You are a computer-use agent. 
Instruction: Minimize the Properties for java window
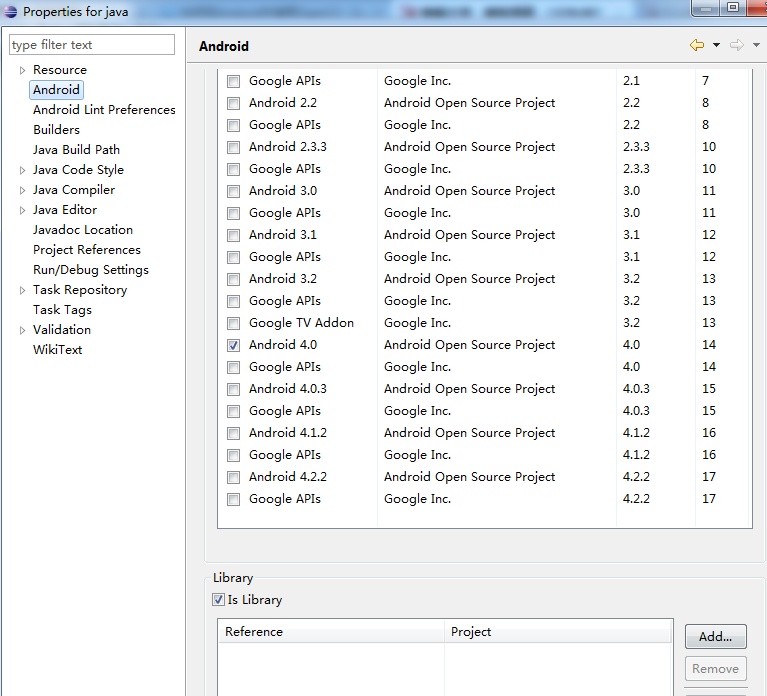[x=705, y=7]
